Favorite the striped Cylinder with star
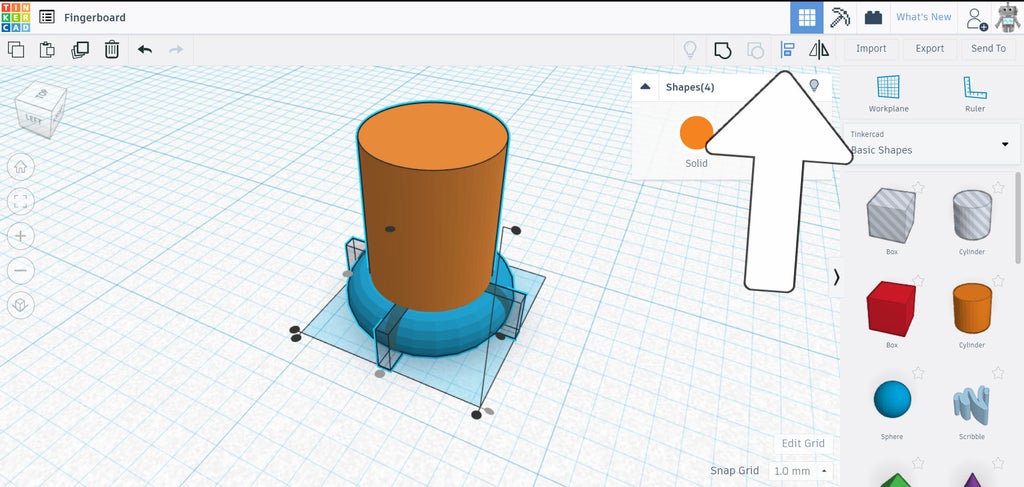 click(998, 187)
